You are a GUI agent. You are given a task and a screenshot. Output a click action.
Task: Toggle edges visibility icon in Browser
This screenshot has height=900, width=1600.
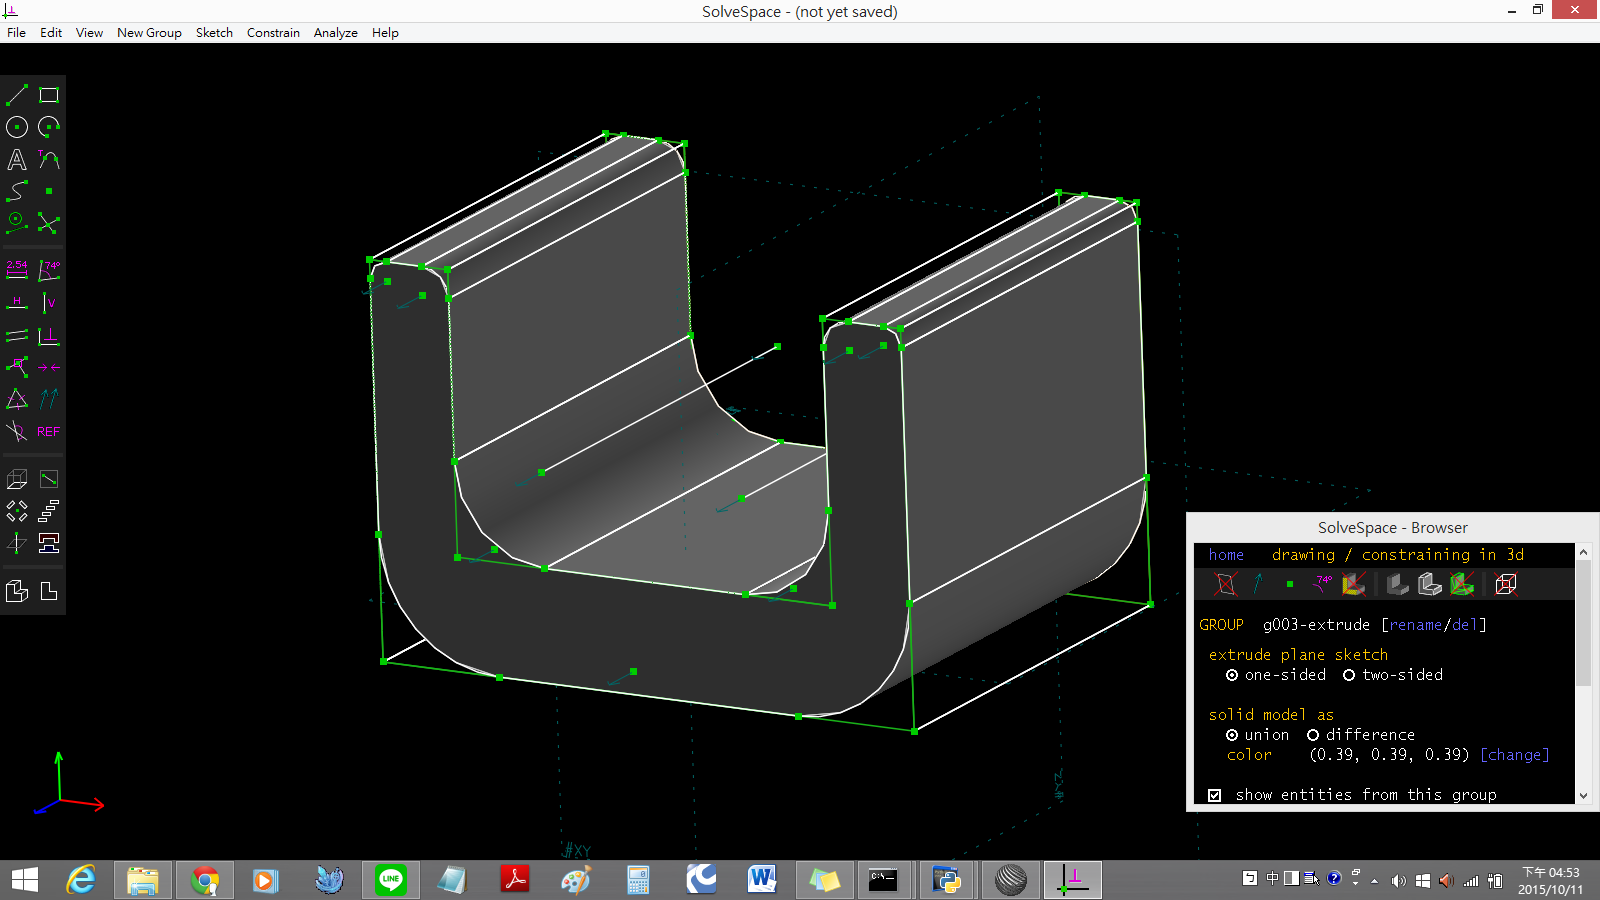(x=1430, y=584)
